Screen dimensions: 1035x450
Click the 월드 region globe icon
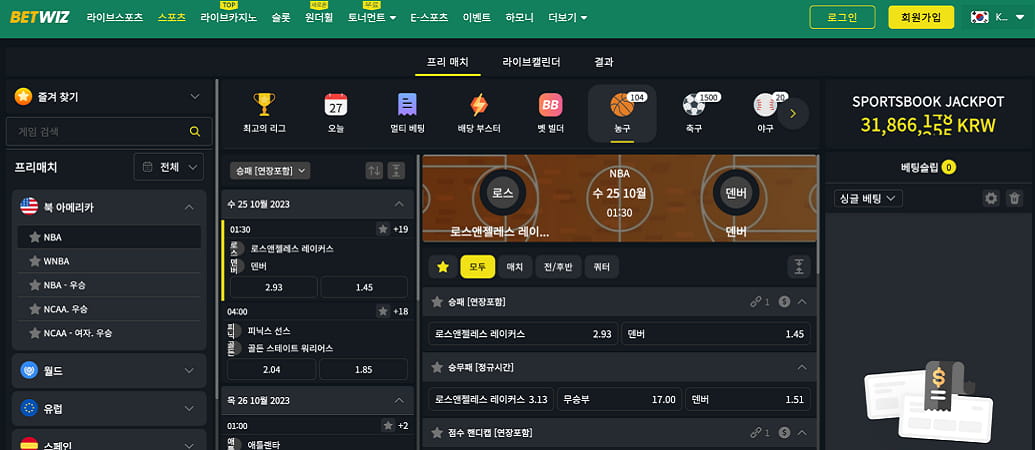tap(29, 370)
